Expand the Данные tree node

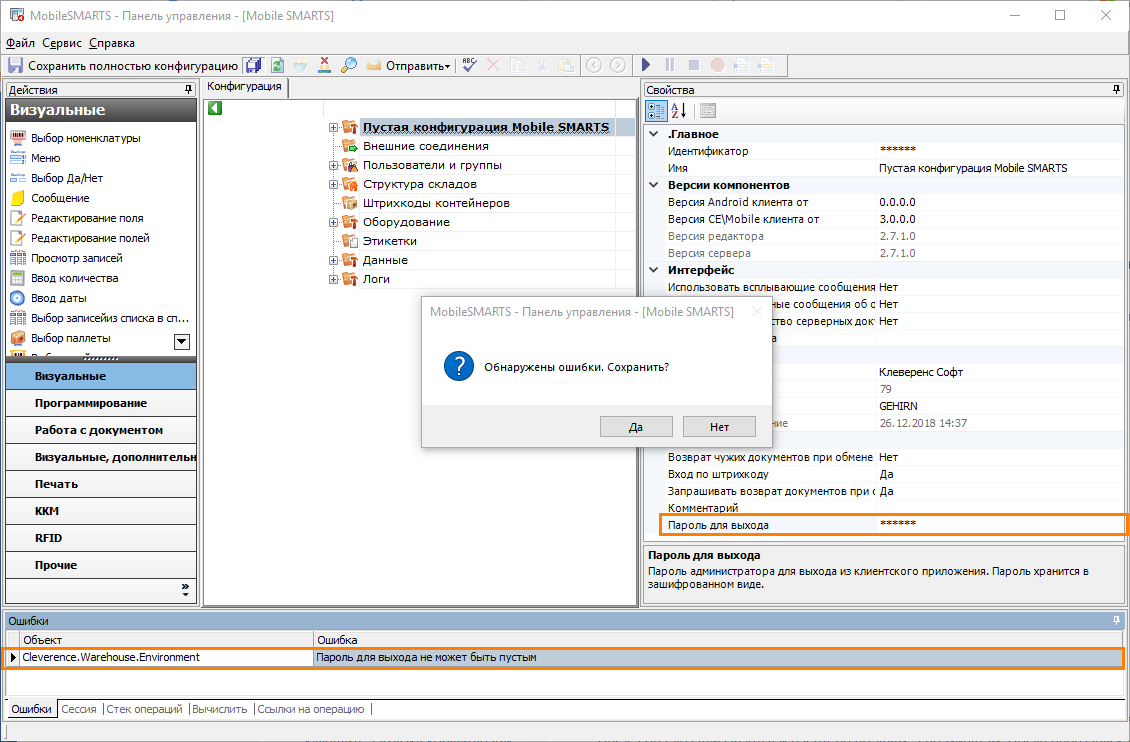tap(334, 261)
